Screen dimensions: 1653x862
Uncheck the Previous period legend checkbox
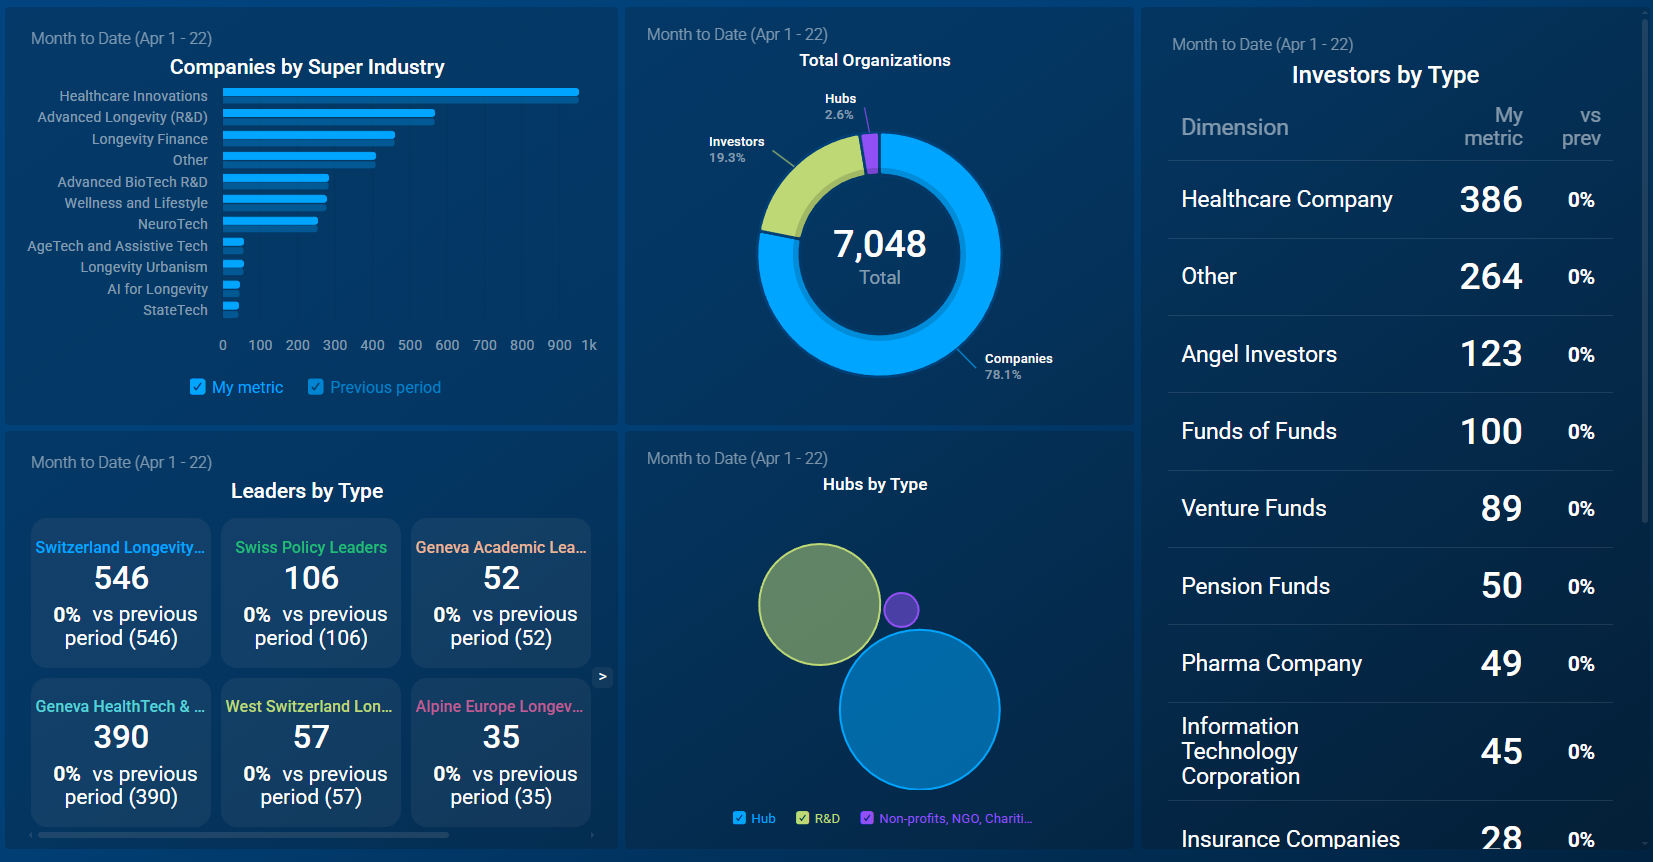[316, 387]
